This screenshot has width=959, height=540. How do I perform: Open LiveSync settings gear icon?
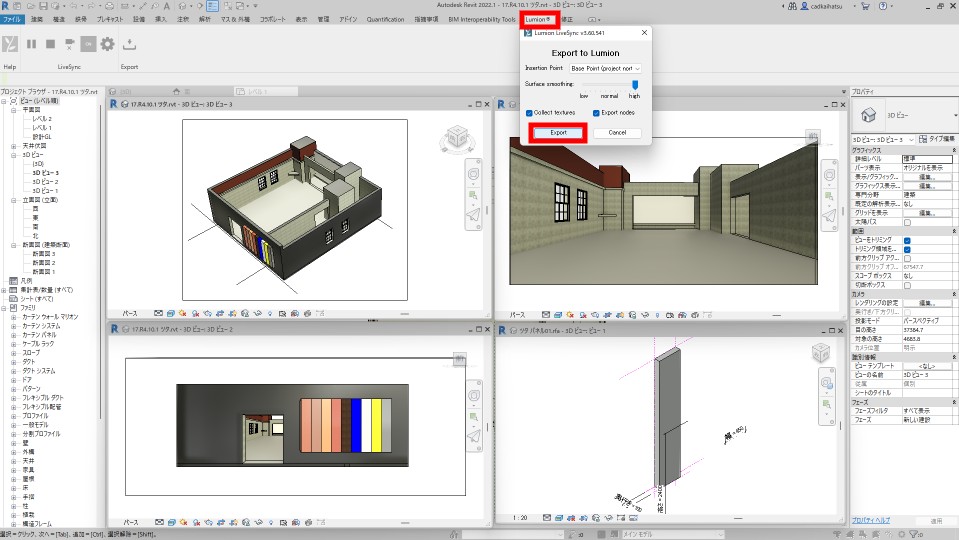(107, 44)
